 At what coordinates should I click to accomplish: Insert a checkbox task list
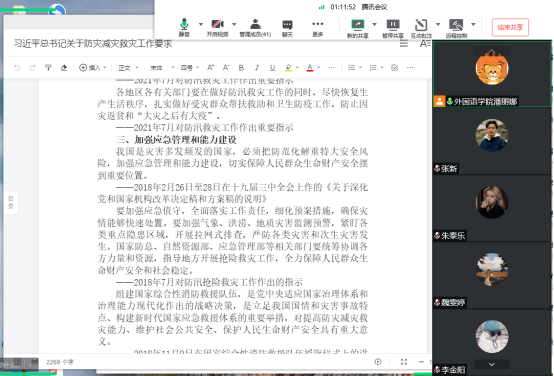click(x=395, y=67)
